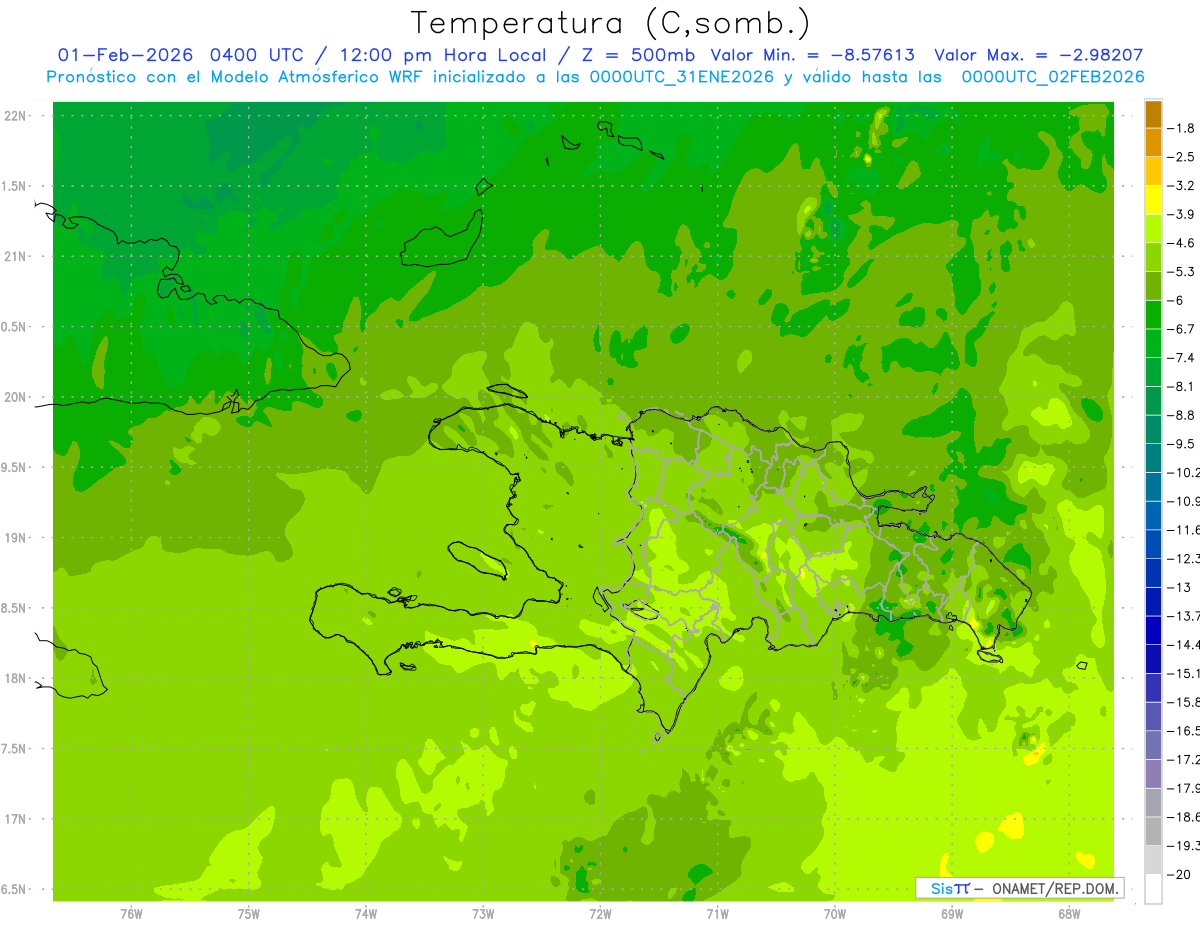Click the '74W' longitude label
Image resolution: width=1200 pixels, height=927 pixels.
[366, 914]
